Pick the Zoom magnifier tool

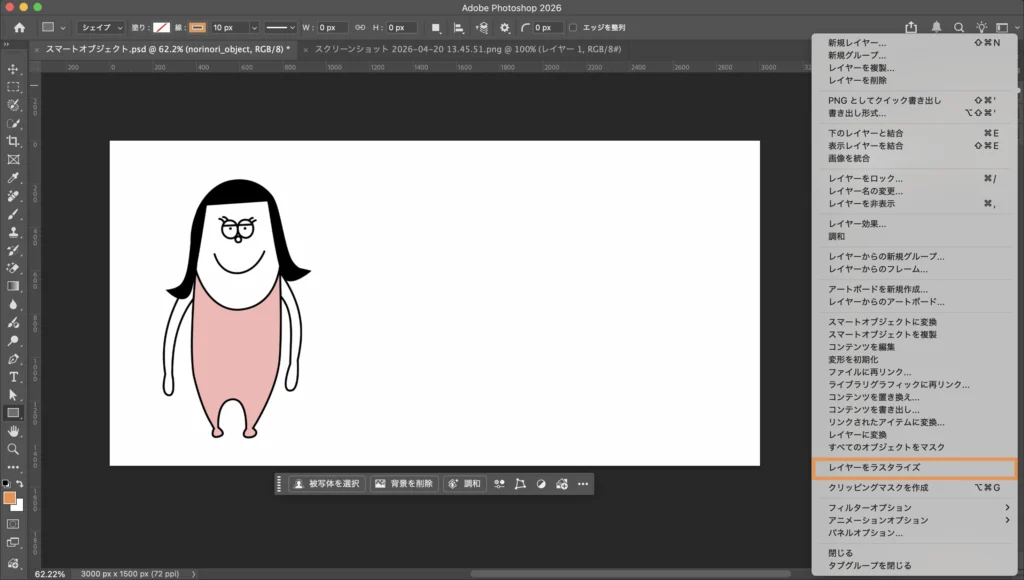14,449
